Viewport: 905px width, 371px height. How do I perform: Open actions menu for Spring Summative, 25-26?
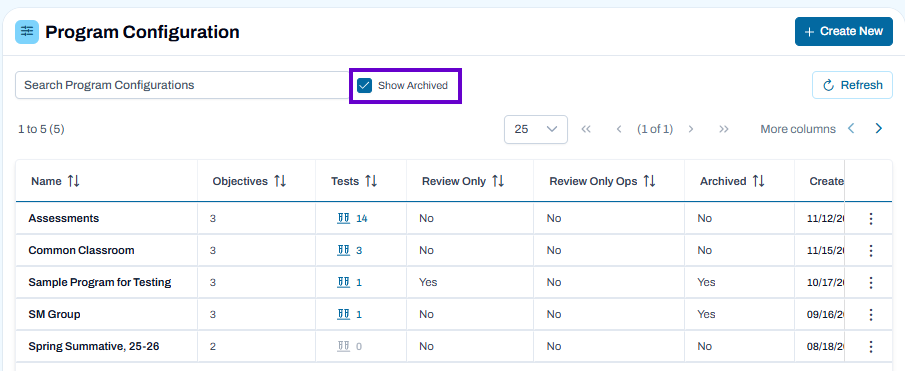click(871, 347)
